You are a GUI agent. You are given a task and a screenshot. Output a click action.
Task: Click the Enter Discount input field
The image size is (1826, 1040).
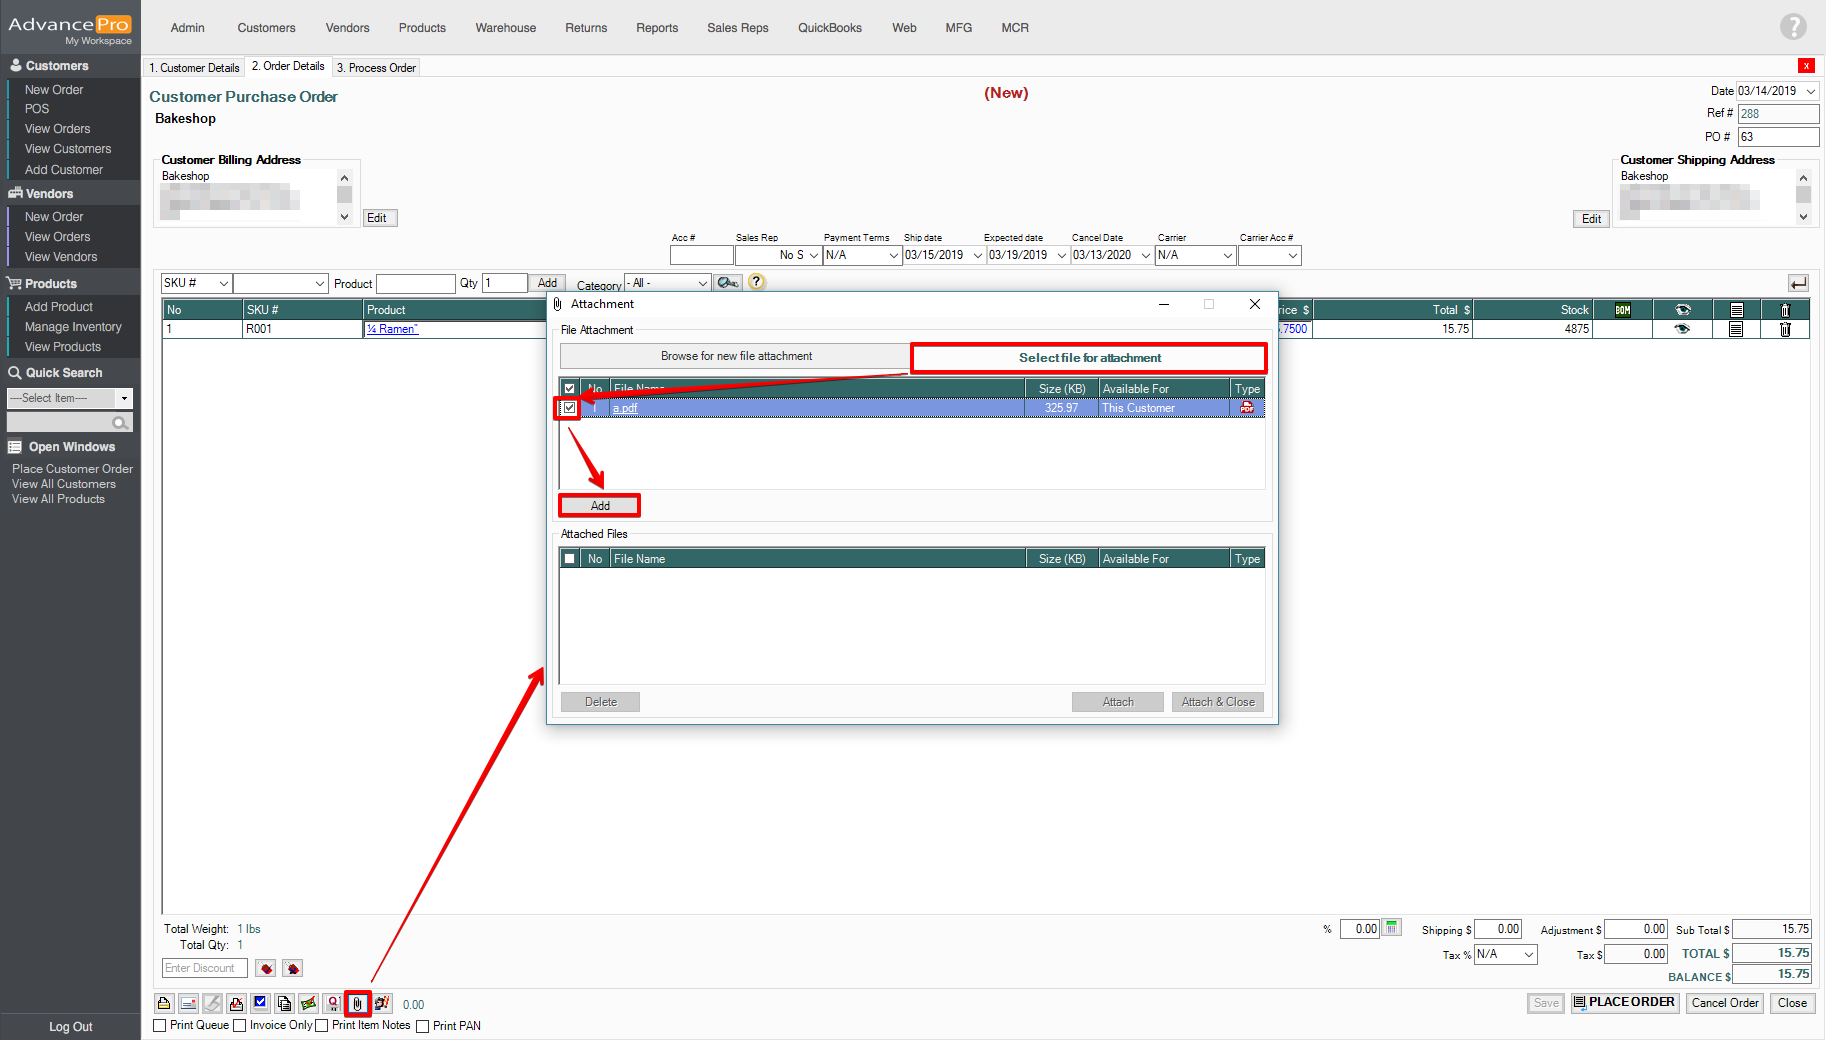(205, 968)
